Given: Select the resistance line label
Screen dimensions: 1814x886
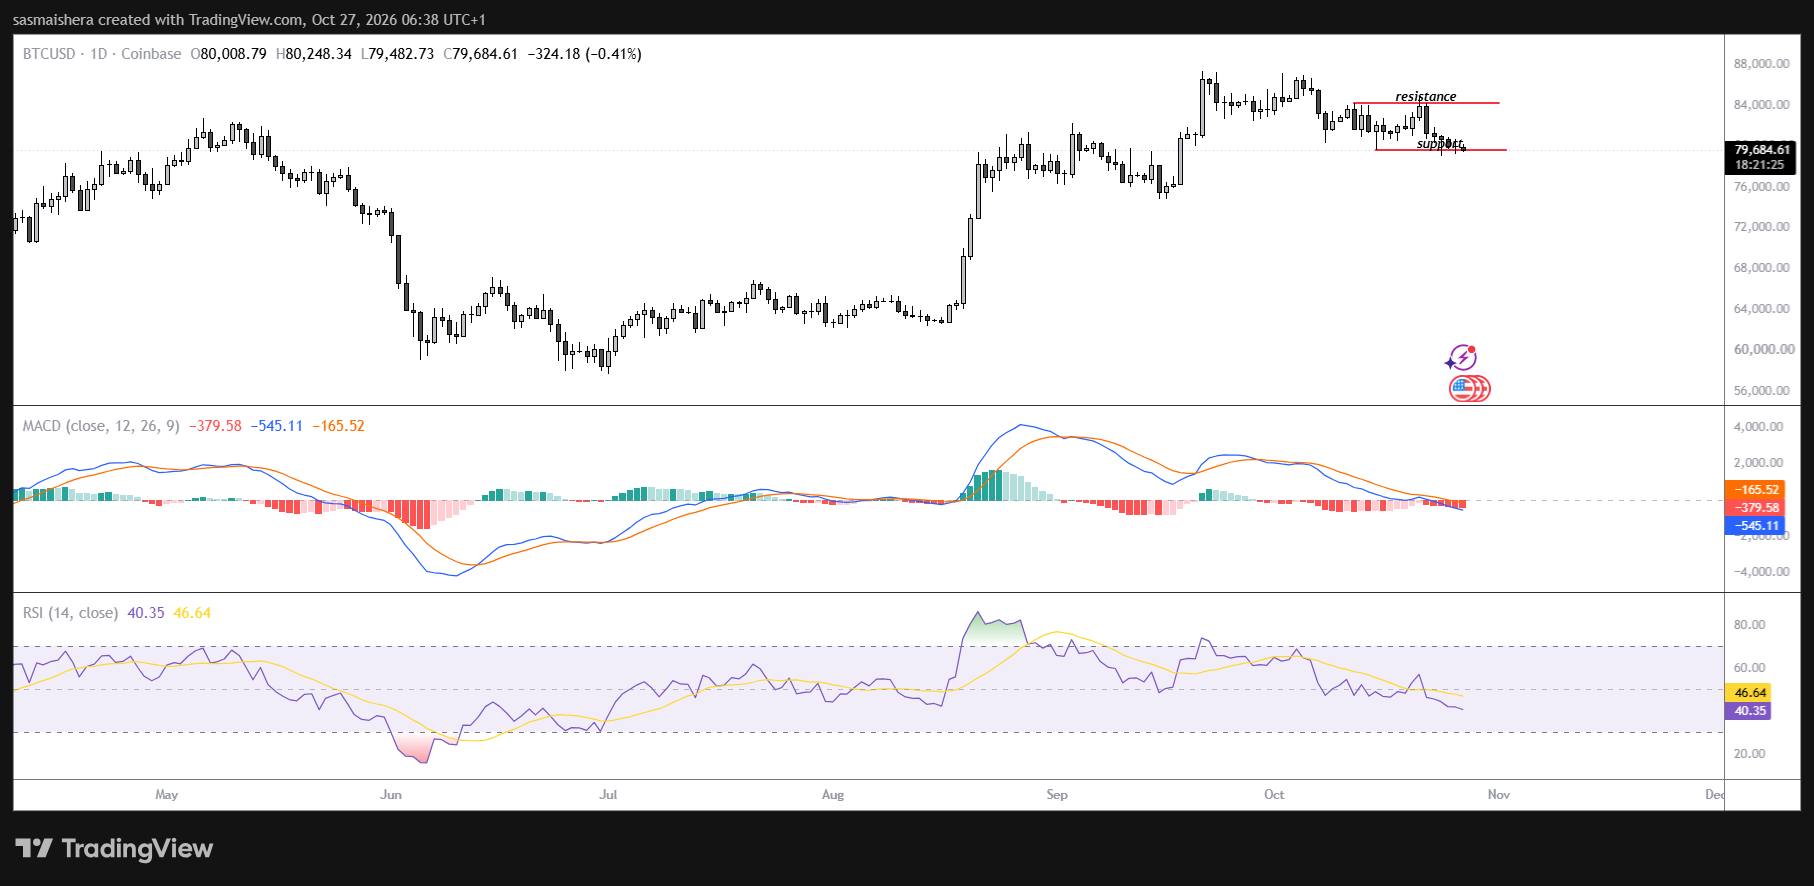Looking at the screenshot, I should click(x=1426, y=97).
